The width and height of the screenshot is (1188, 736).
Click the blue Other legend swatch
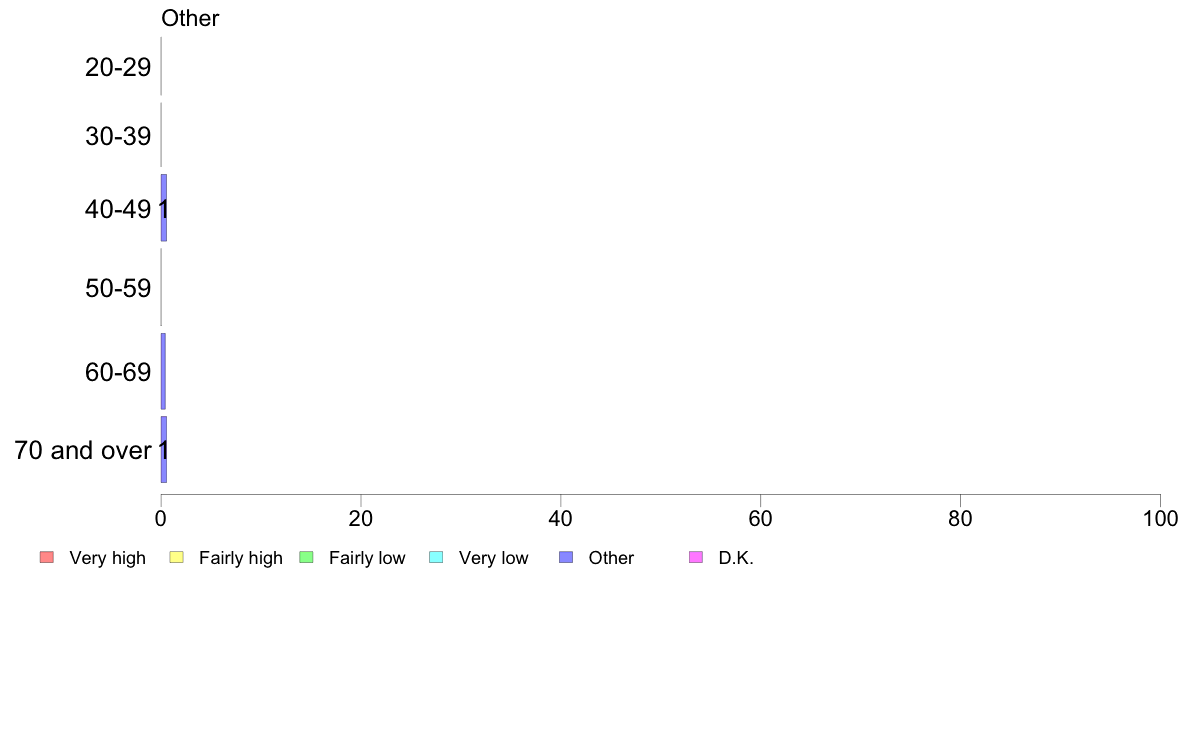pos(566,557)
